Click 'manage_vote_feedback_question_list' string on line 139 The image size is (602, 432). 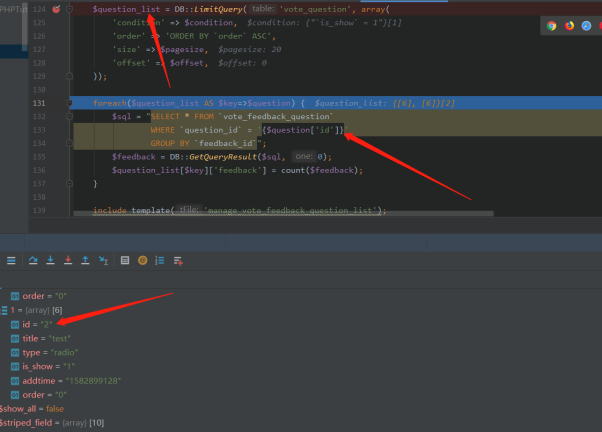[x=290, y=210]
